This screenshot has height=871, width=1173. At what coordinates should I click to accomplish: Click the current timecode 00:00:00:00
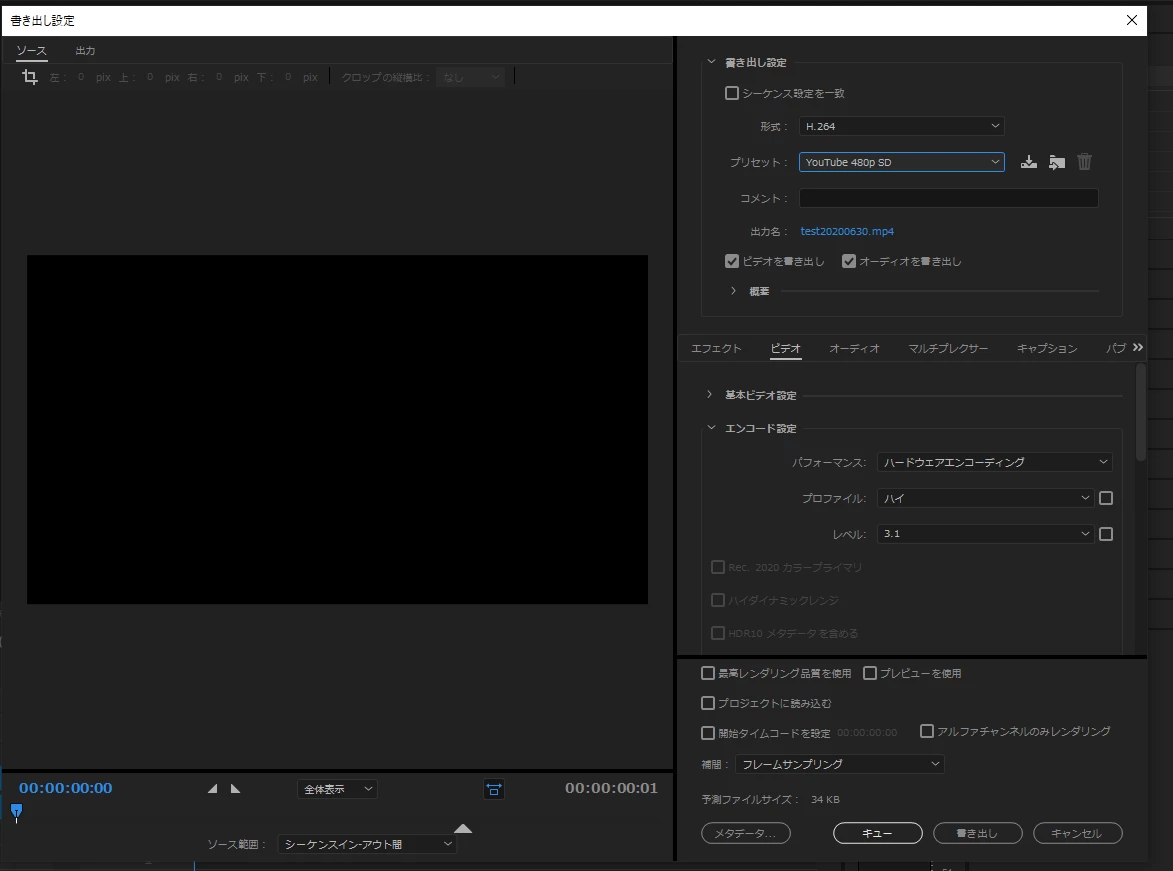pos(66,788)
